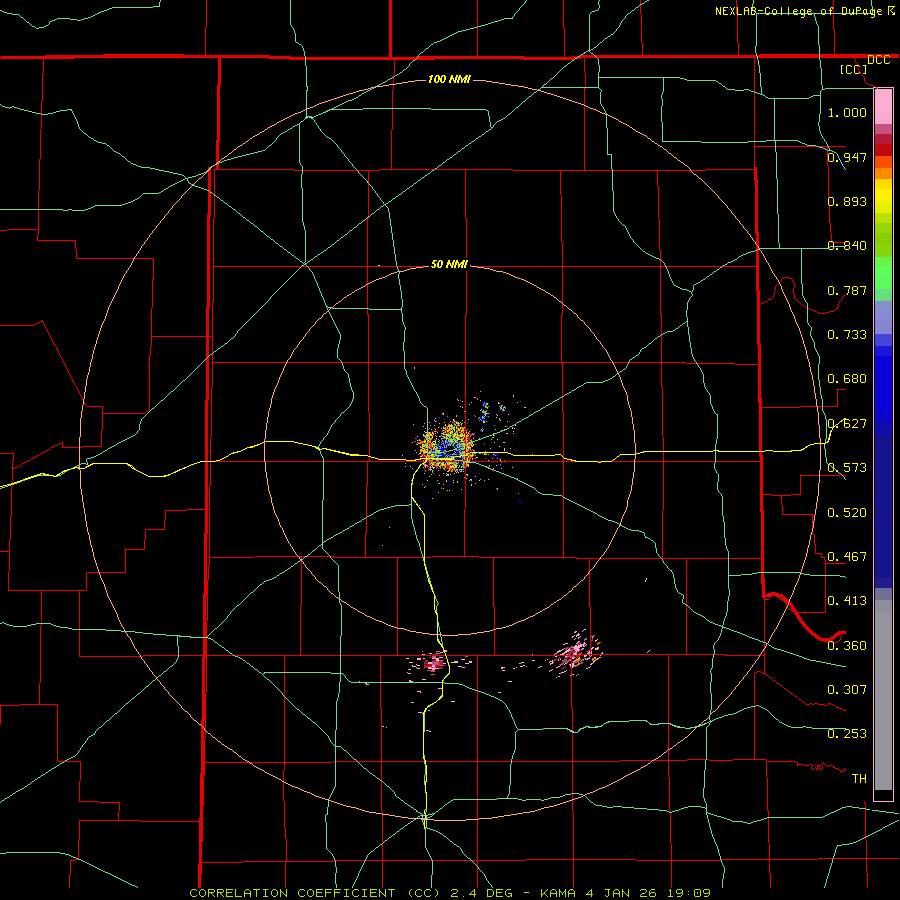Click the CORRELATION COEFFICIENT (CC) 2.4 DEG caption
This screenshot has height=900, width=900.
point(352,893)
